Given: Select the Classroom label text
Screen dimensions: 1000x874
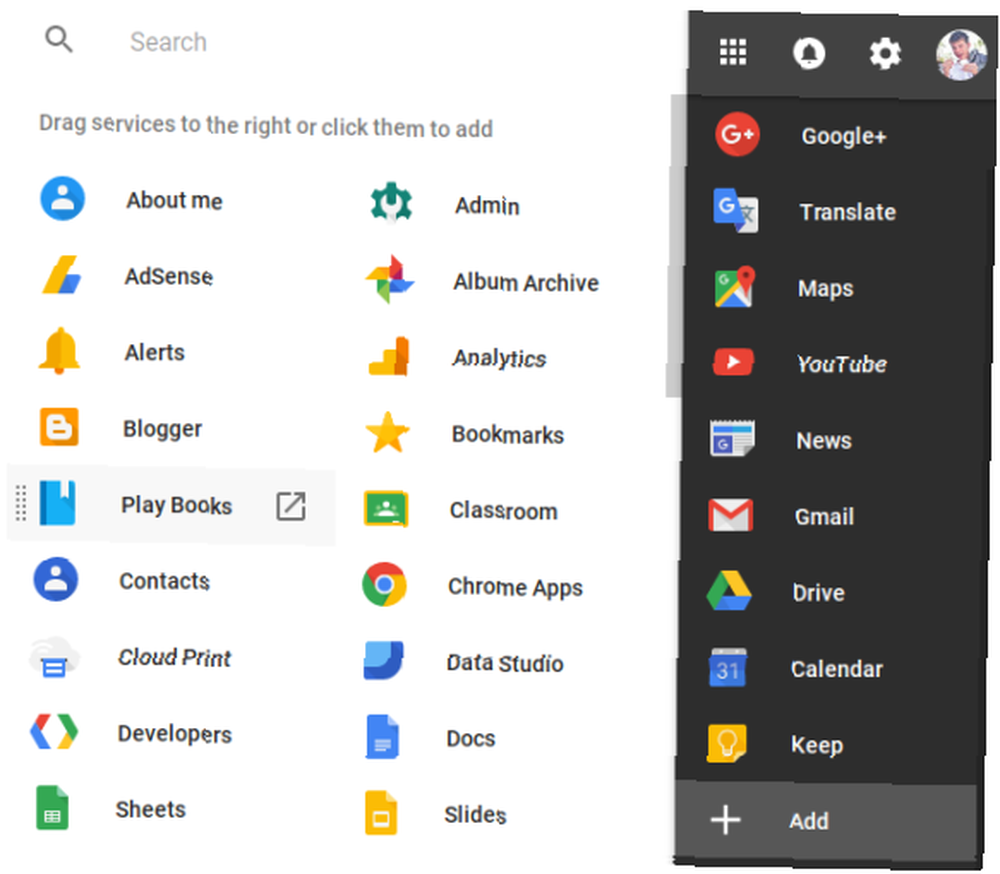Looking at the screenshot, I should coord(504,510).
